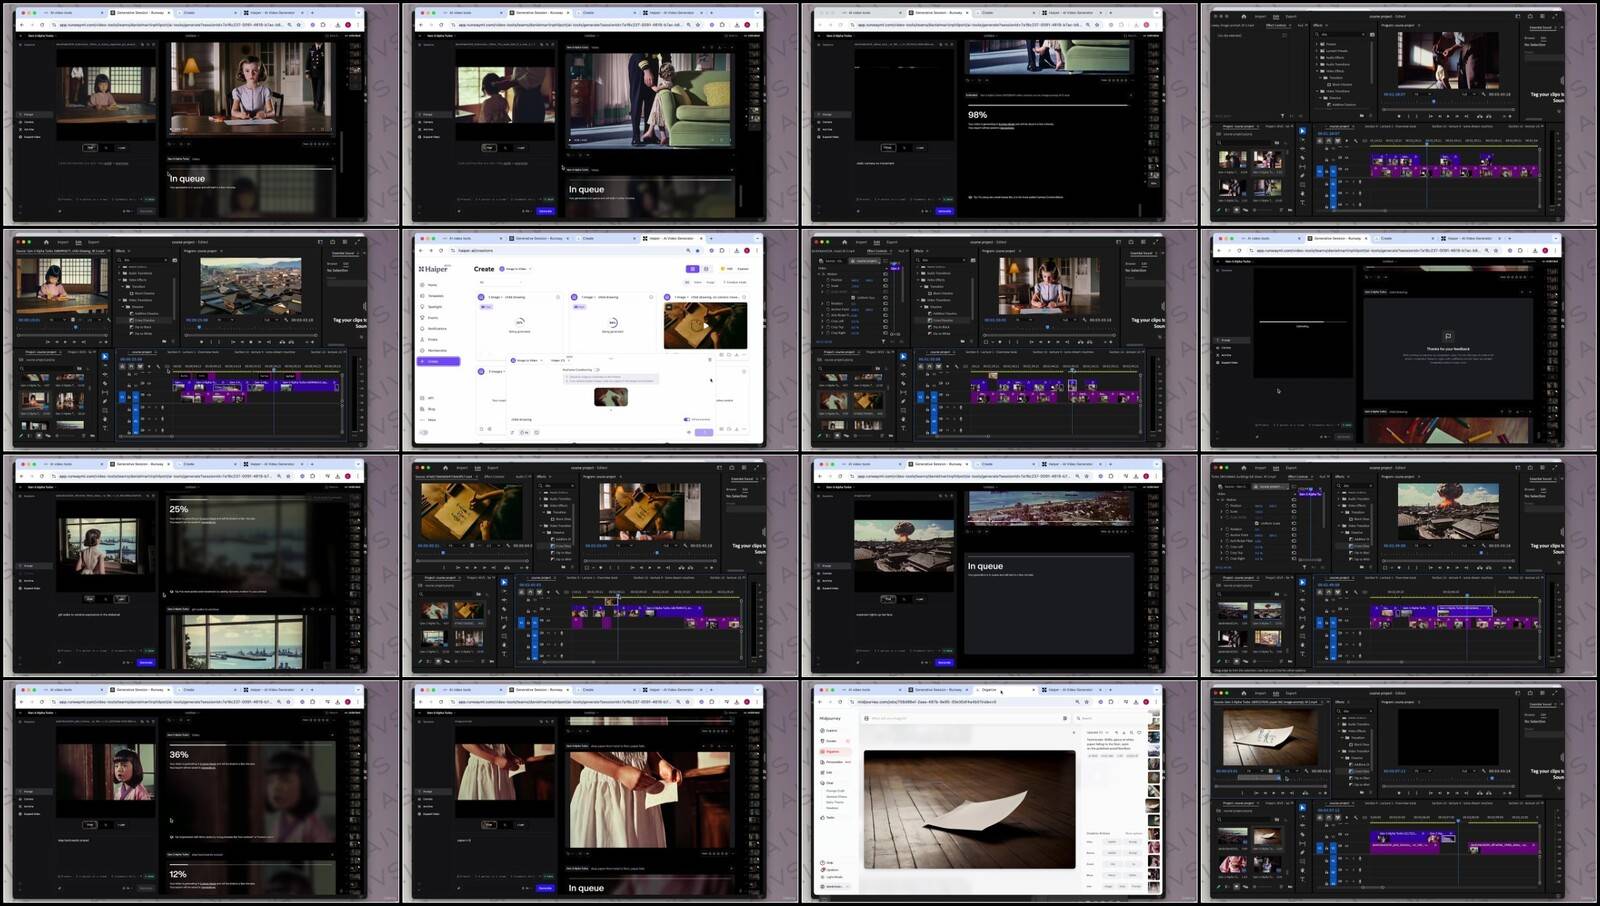The height and width of the screenshot is (906, 1600).
Task: Open Create in the Midjourney sidebar
Action: (830, 741)
